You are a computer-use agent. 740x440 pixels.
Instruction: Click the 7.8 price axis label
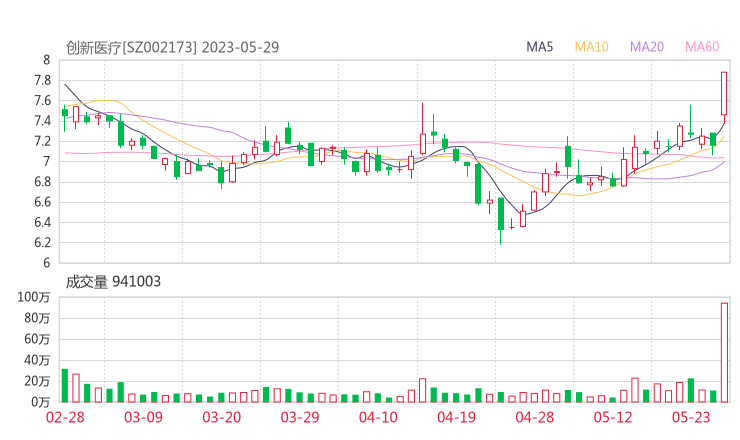(42, 80)
